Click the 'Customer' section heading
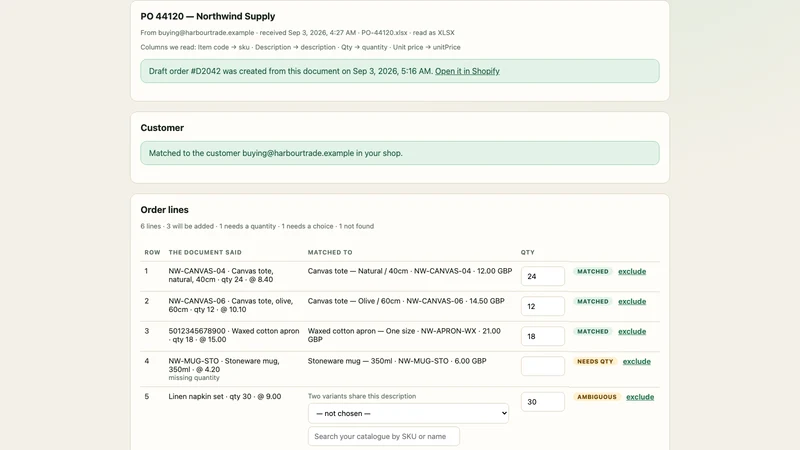 162,128
